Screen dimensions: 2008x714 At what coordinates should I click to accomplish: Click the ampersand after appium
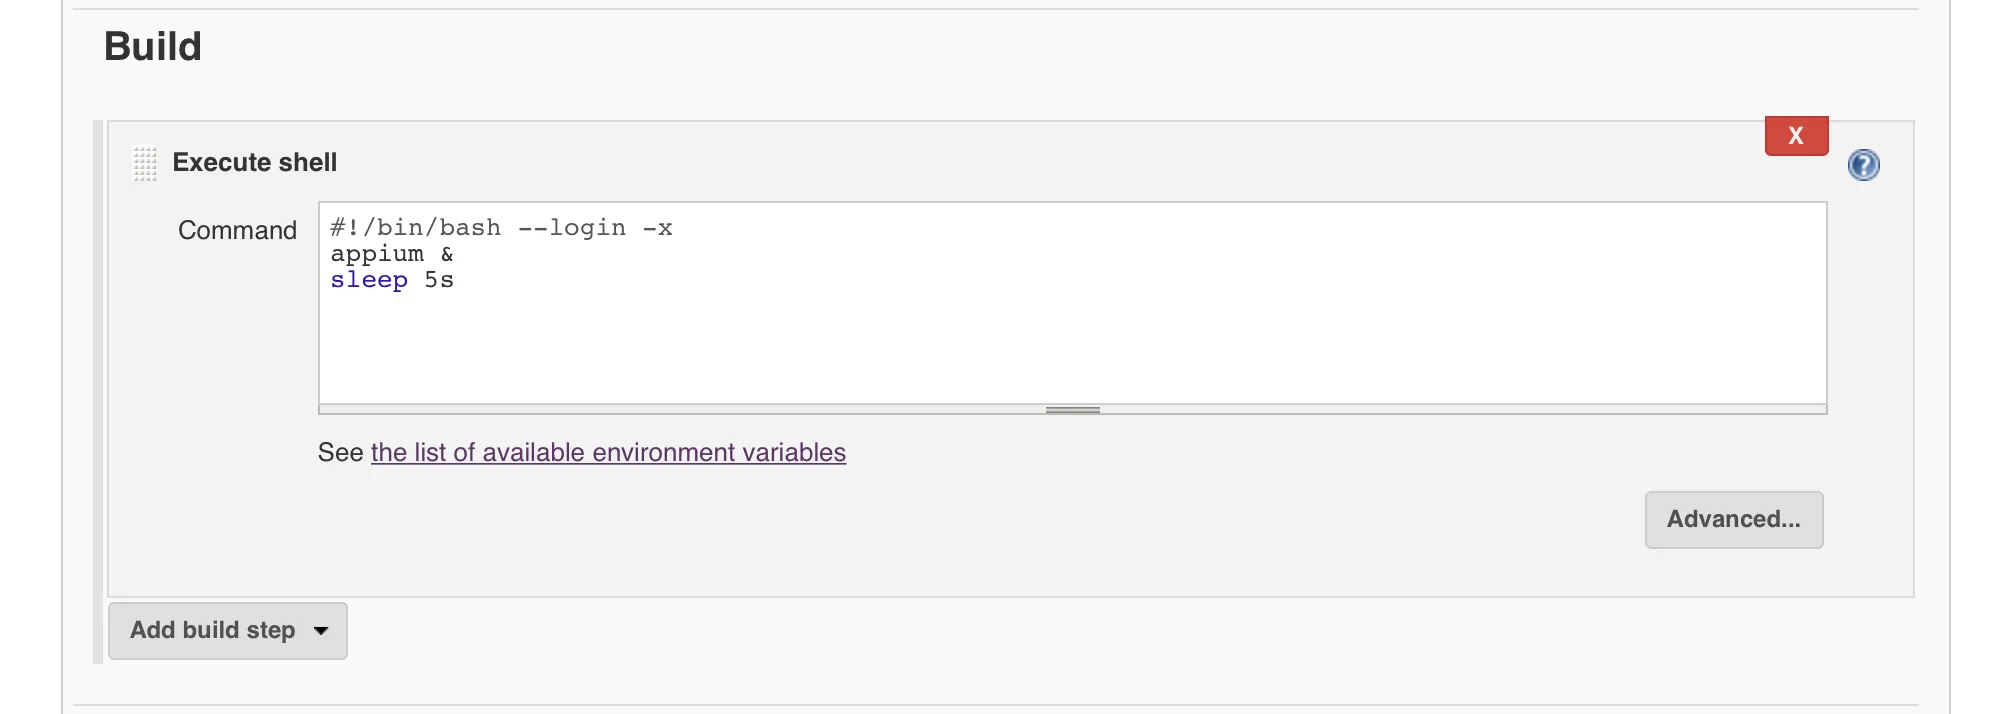[447, 254]
